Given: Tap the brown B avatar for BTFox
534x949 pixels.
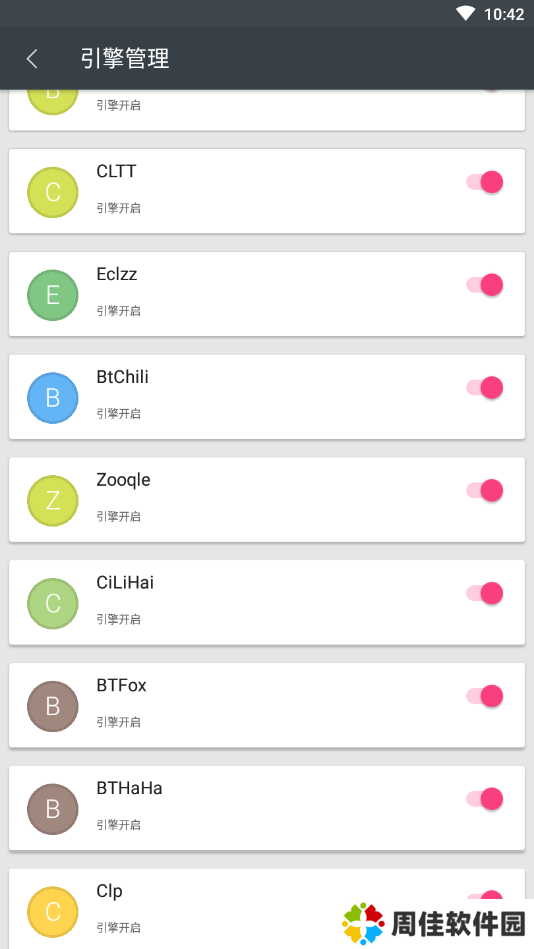Looking at the screenshot, I should (53, 707).
